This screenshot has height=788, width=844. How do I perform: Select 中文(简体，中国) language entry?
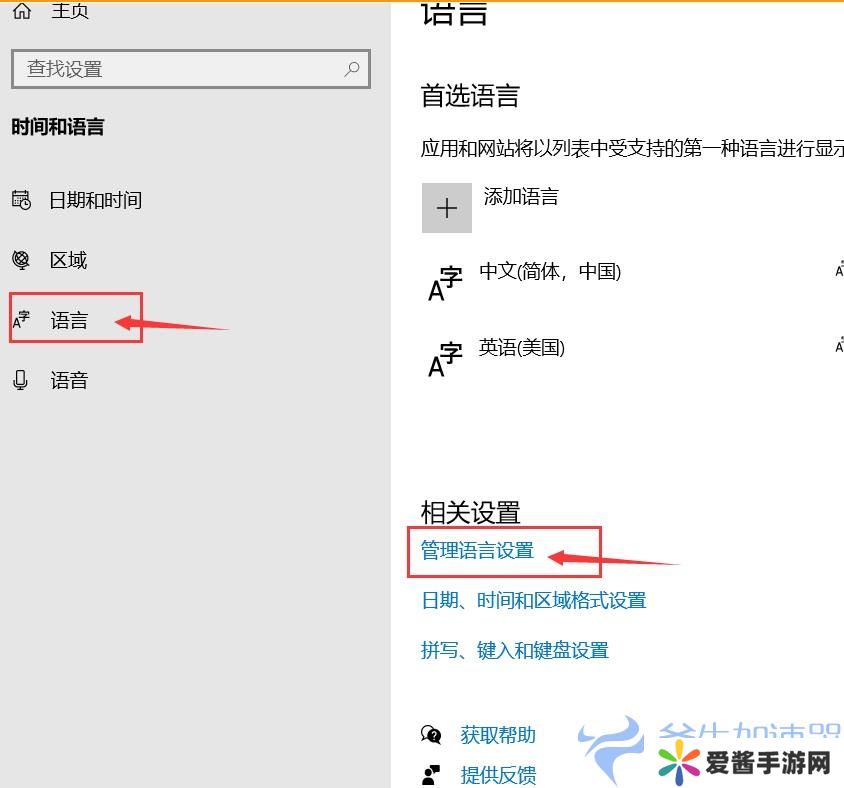coord(550,272)
